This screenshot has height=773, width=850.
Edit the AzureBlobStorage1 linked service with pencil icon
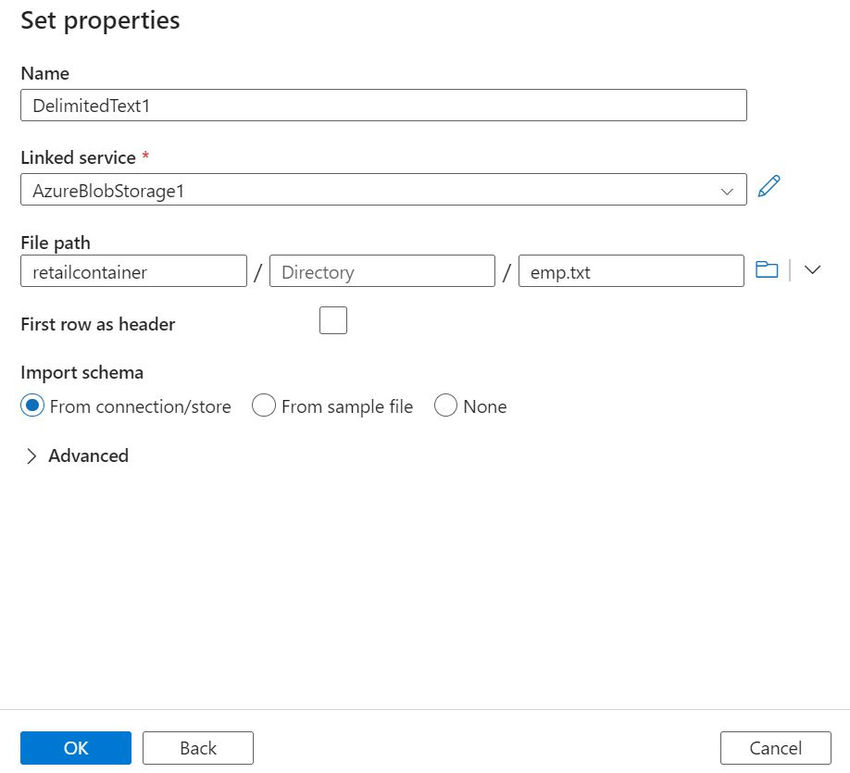tap(768, 187)
